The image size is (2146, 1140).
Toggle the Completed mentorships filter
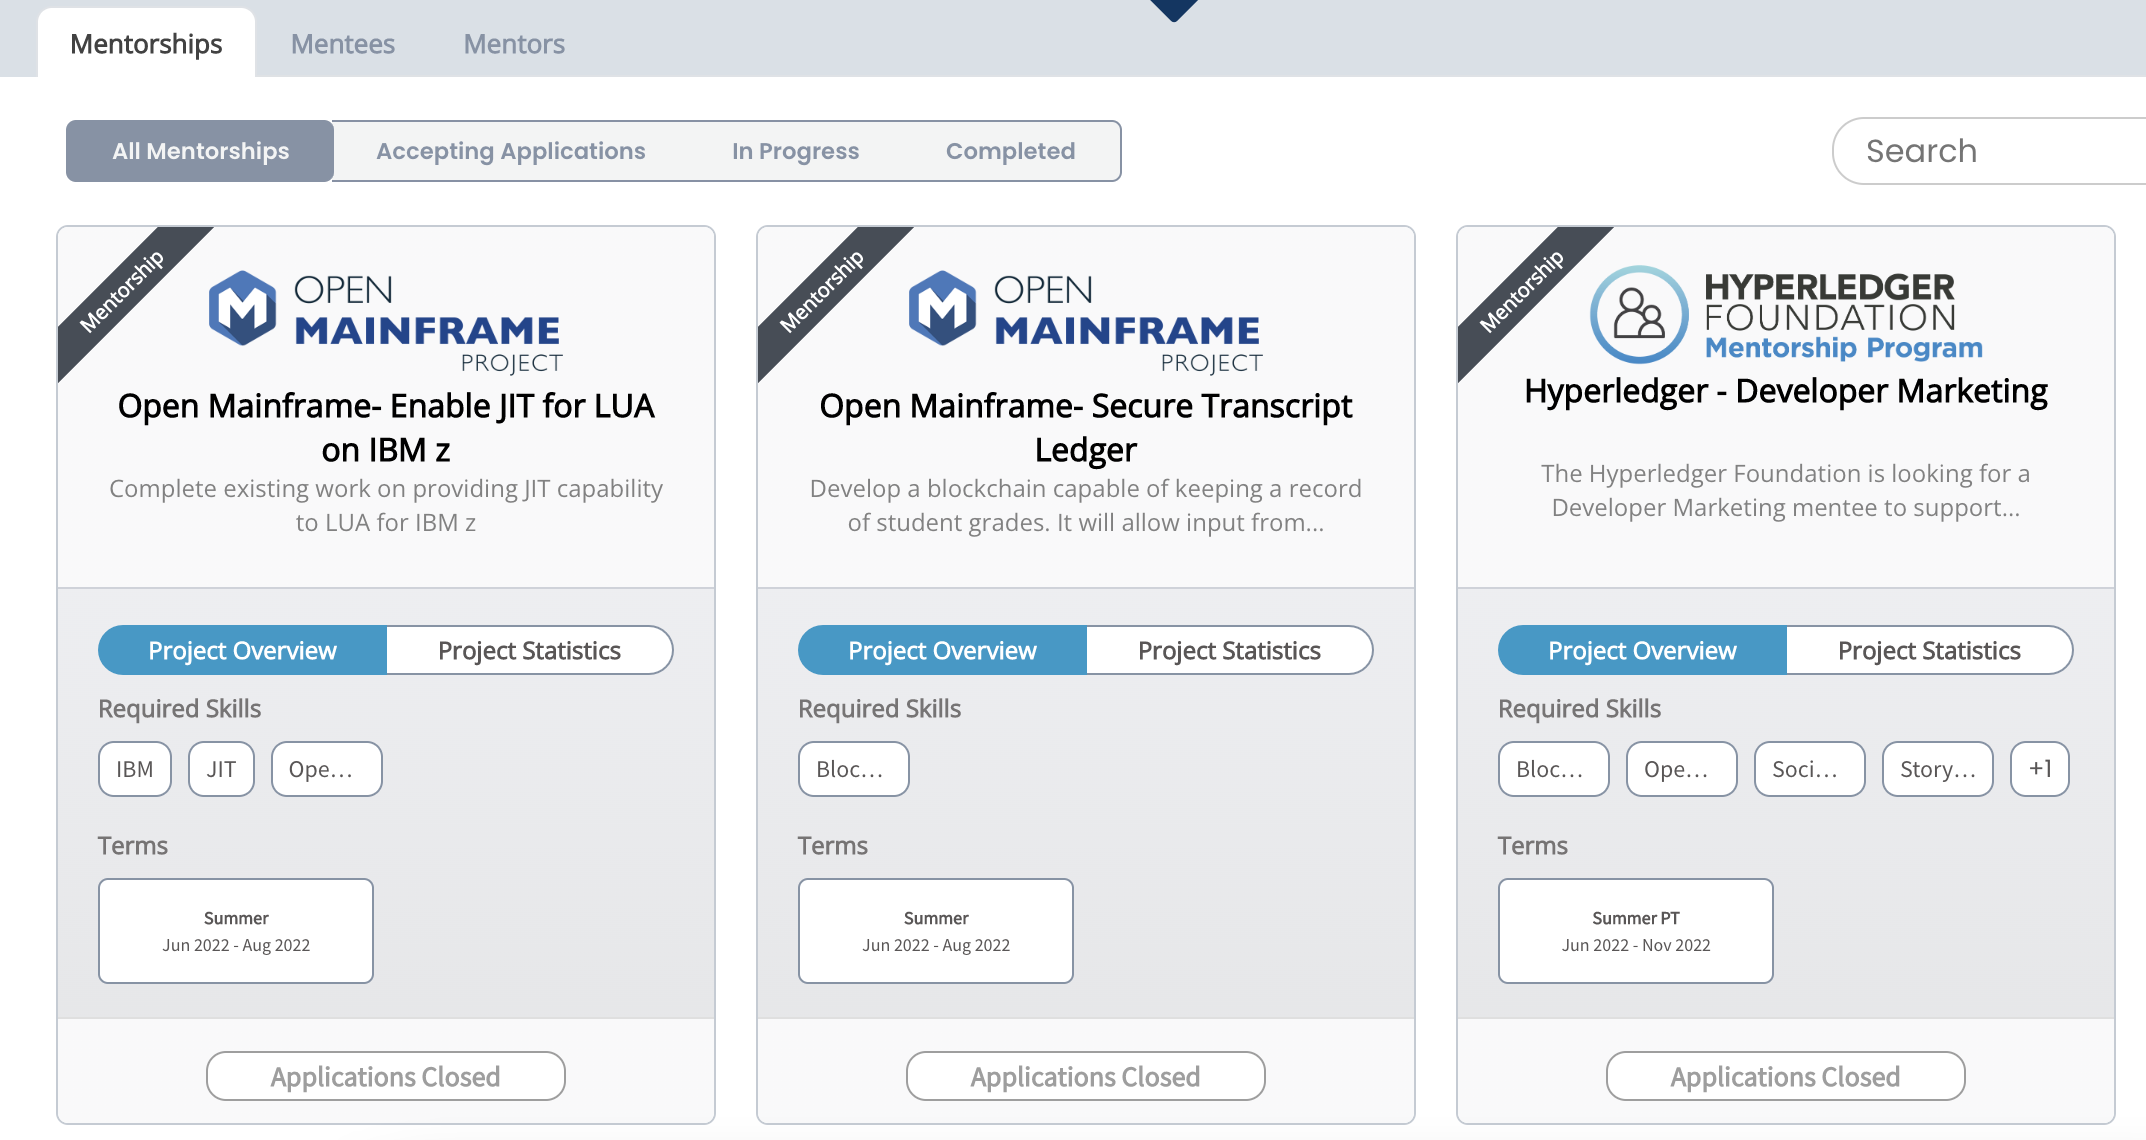point(1009,150)
